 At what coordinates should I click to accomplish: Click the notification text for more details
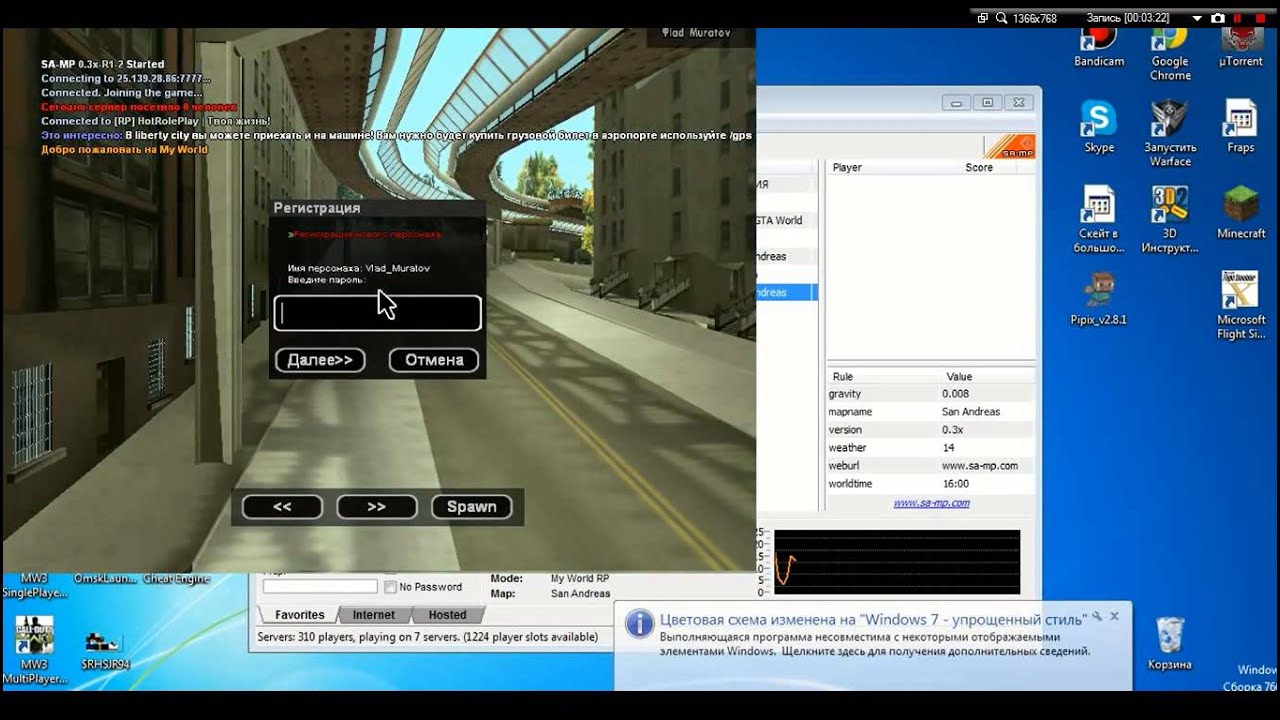(x=875, y=644)
